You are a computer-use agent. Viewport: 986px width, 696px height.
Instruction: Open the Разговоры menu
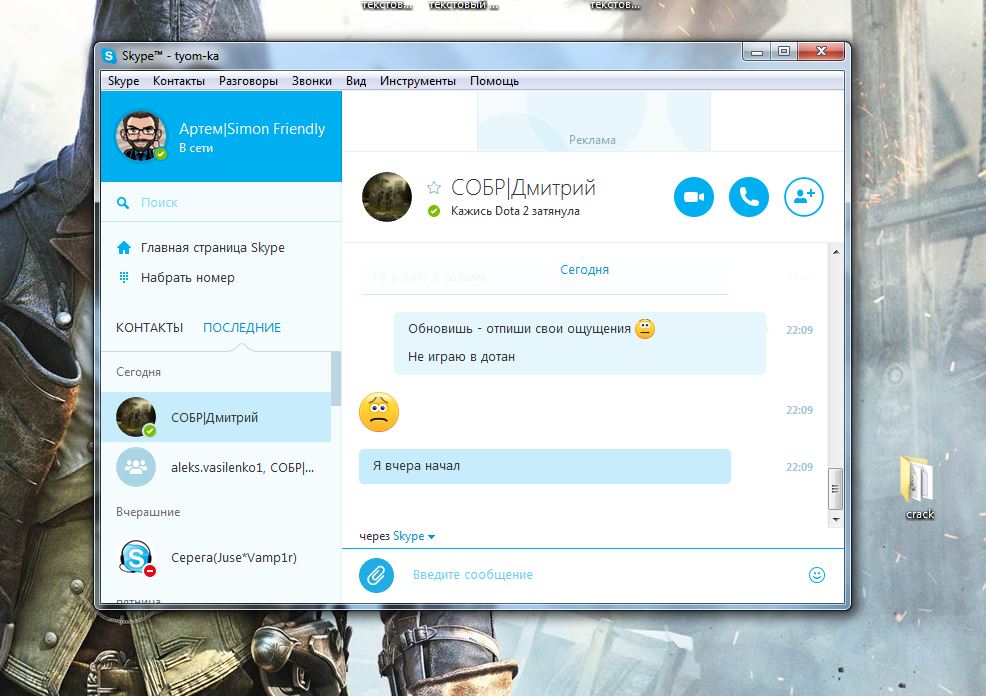248,81
